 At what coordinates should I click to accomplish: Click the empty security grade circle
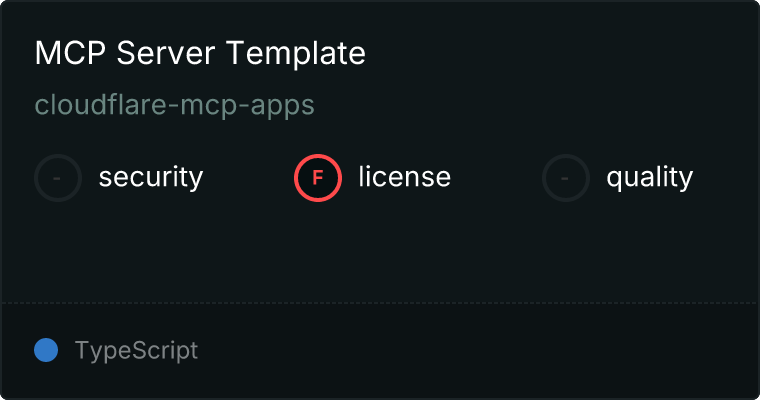tap(58, 178)
